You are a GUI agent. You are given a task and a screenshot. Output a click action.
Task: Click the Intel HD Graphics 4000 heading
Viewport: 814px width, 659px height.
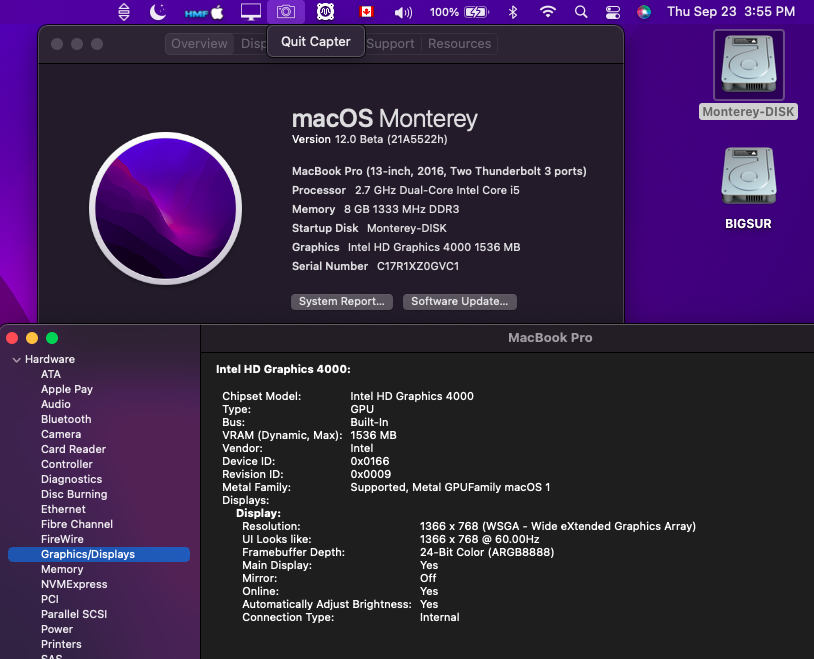(283, 369)
